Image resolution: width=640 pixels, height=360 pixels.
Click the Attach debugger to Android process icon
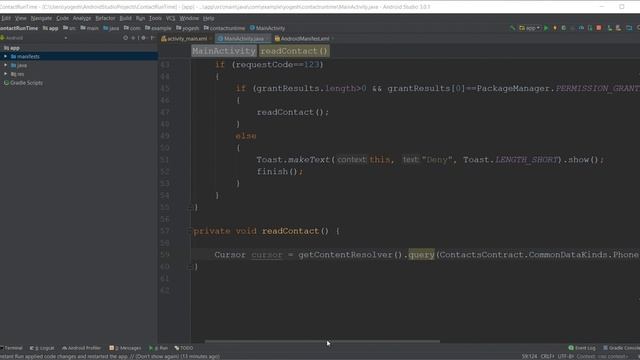[590, 28]
